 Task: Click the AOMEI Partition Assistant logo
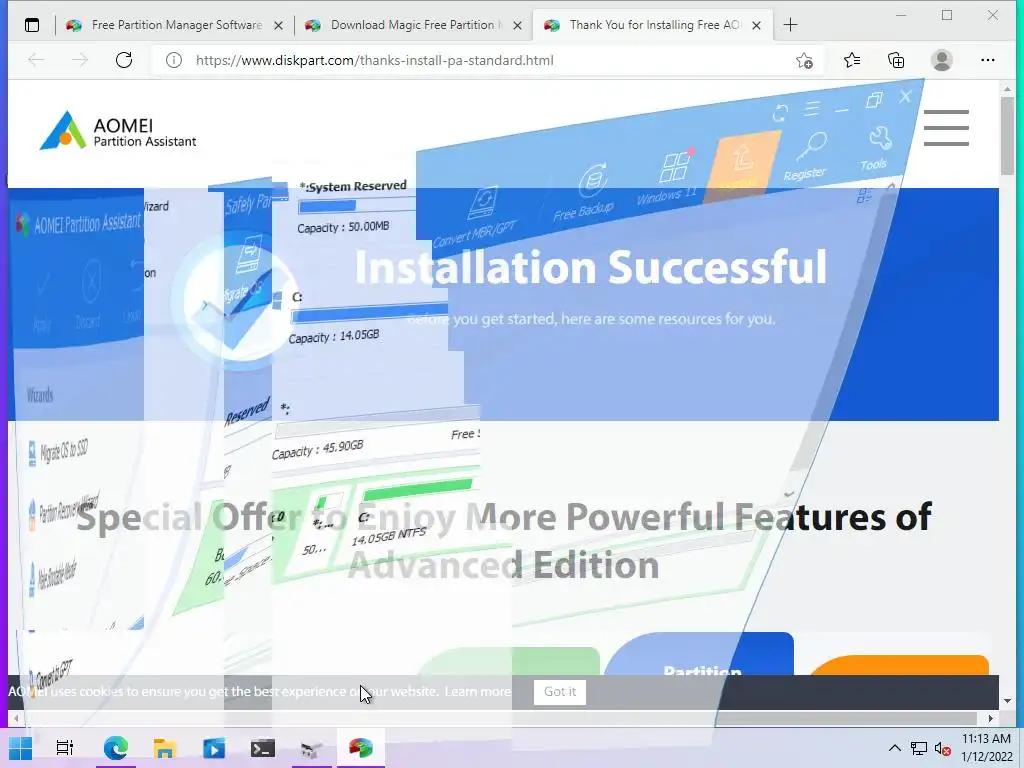pos(118,131)
